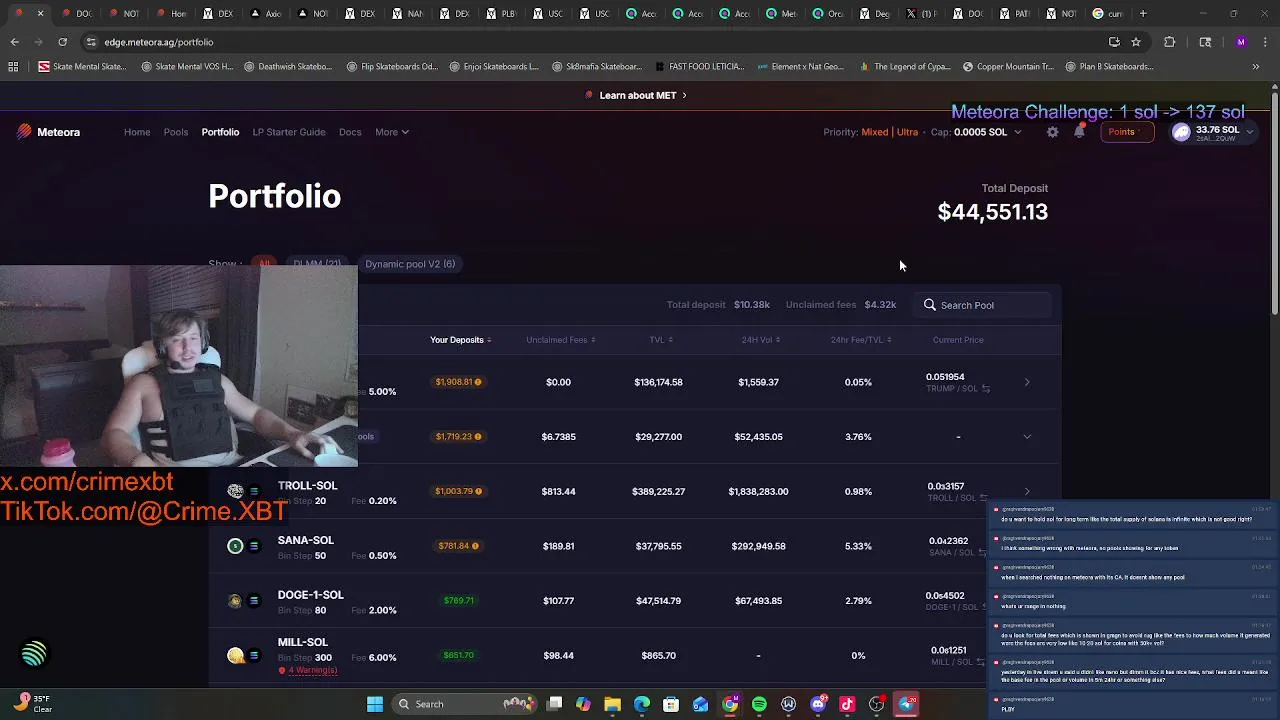Open the settings gear in Meteora header
The image size is (1280, 720).
[x=1052, y=132]
